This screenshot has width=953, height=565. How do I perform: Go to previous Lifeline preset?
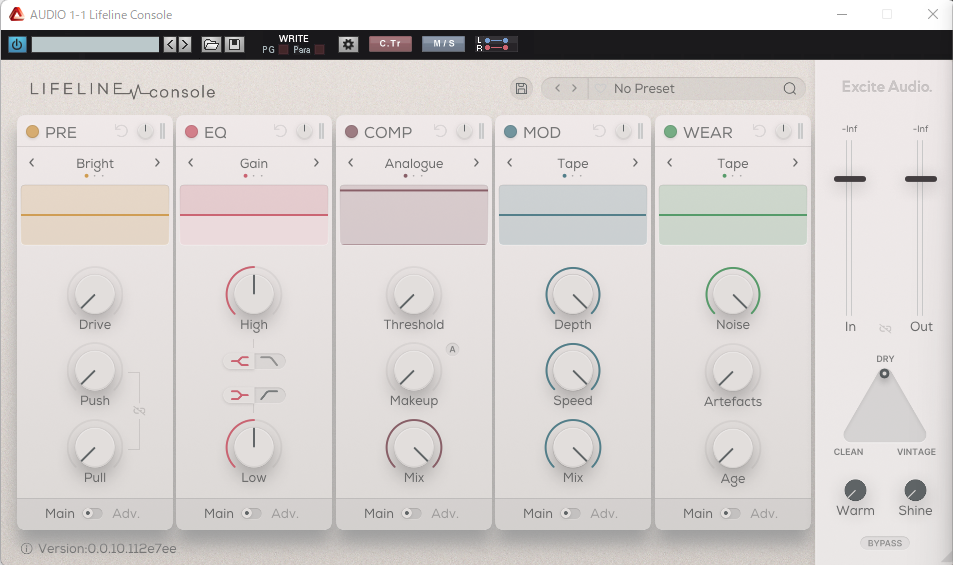pos(557,89)
